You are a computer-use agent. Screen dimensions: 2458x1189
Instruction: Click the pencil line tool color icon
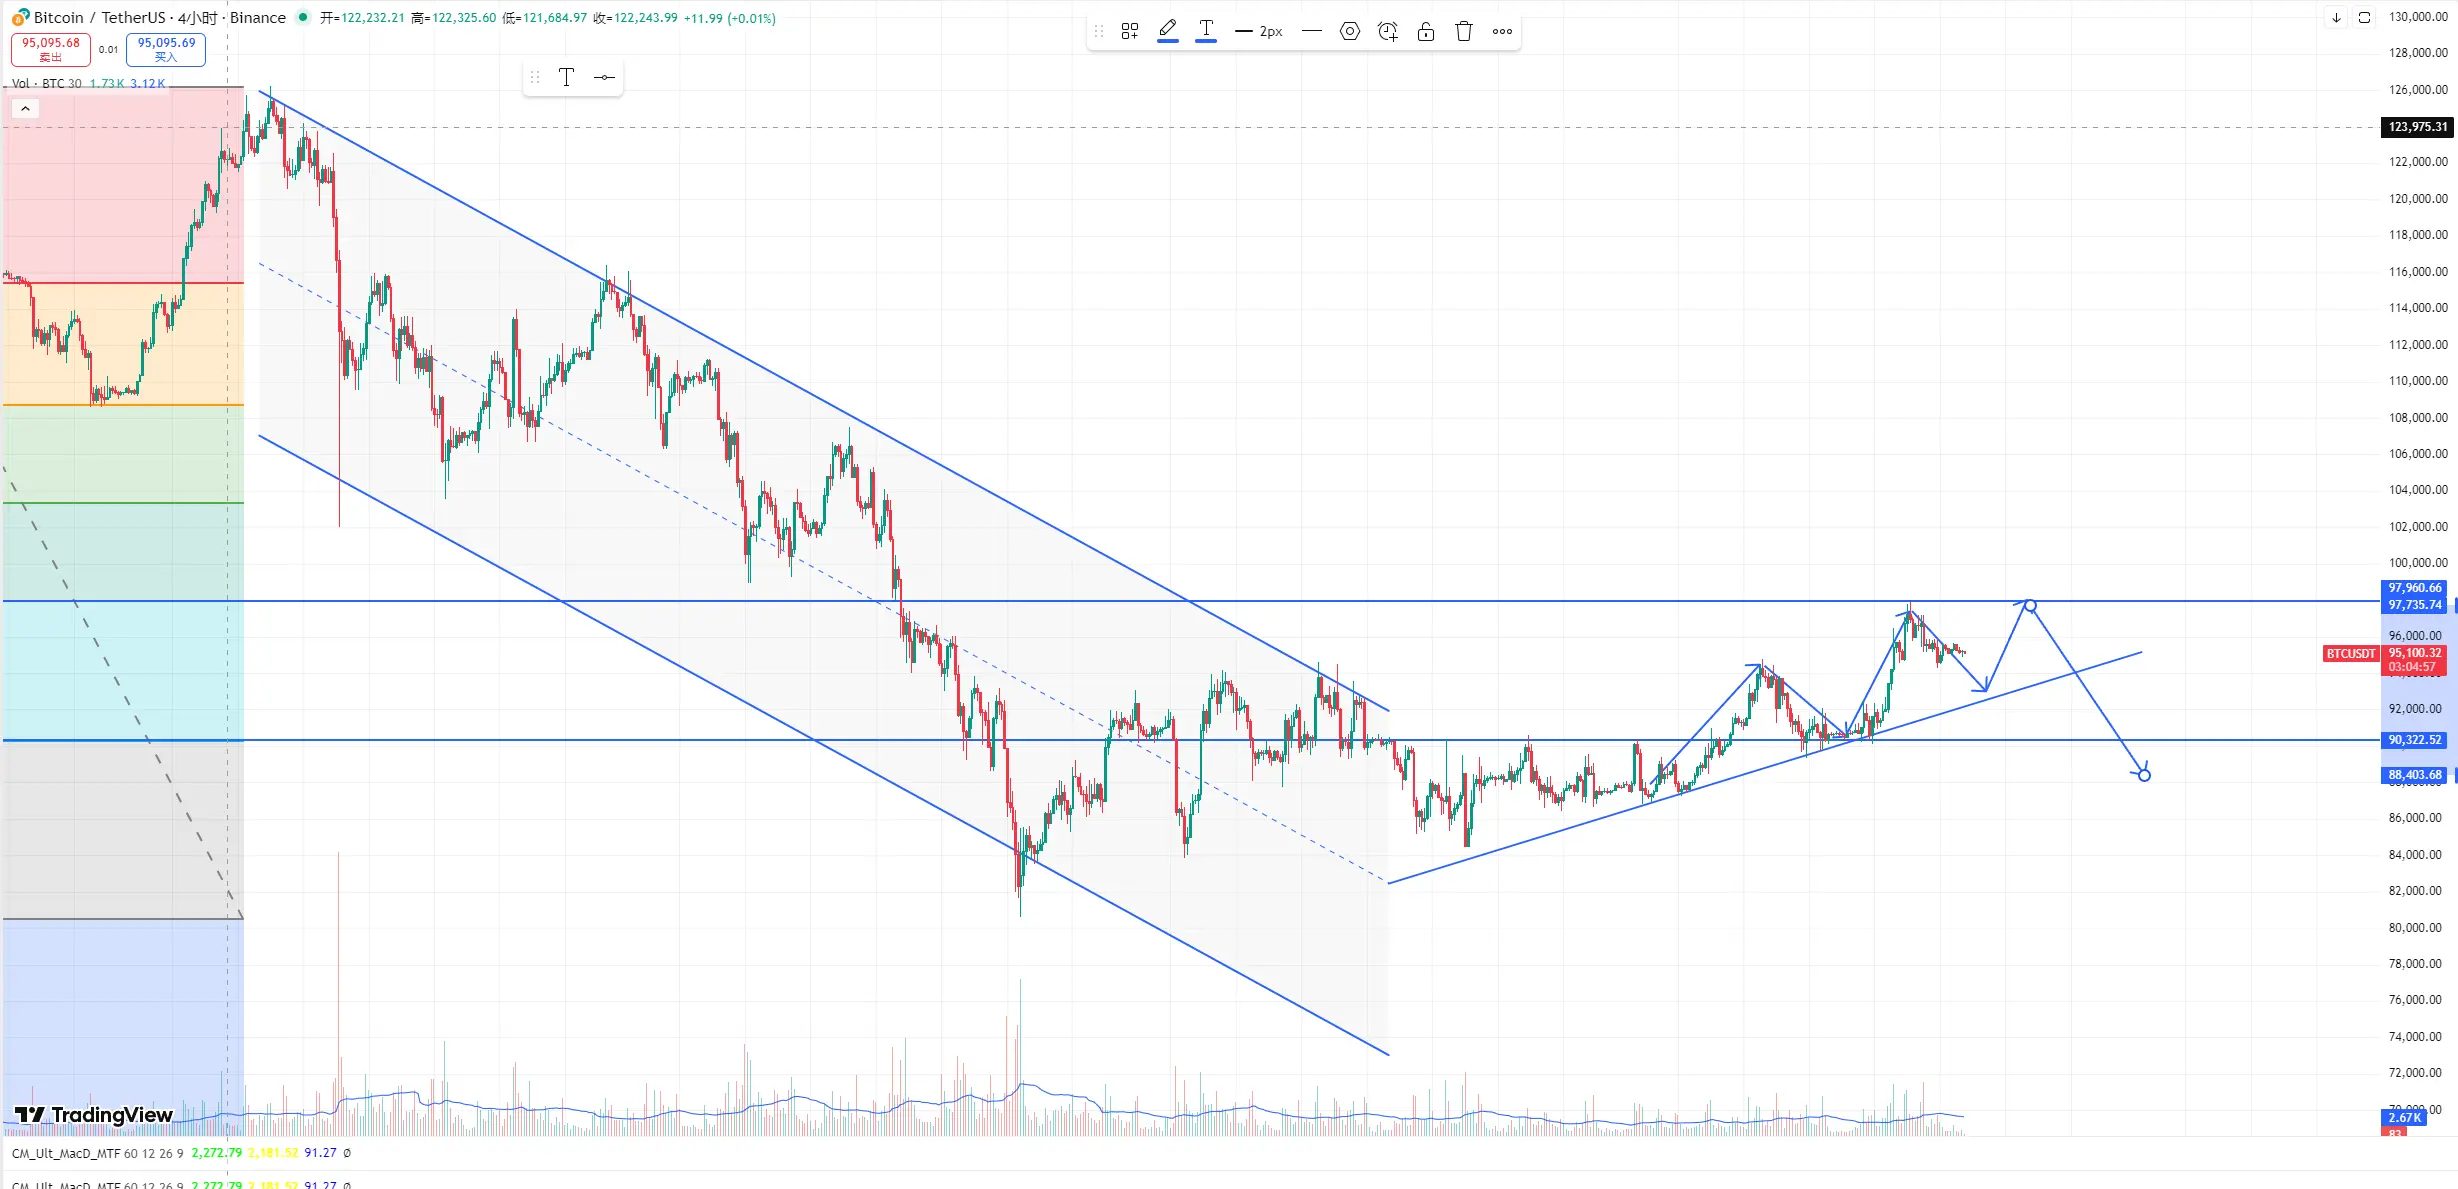[1167, 31]
